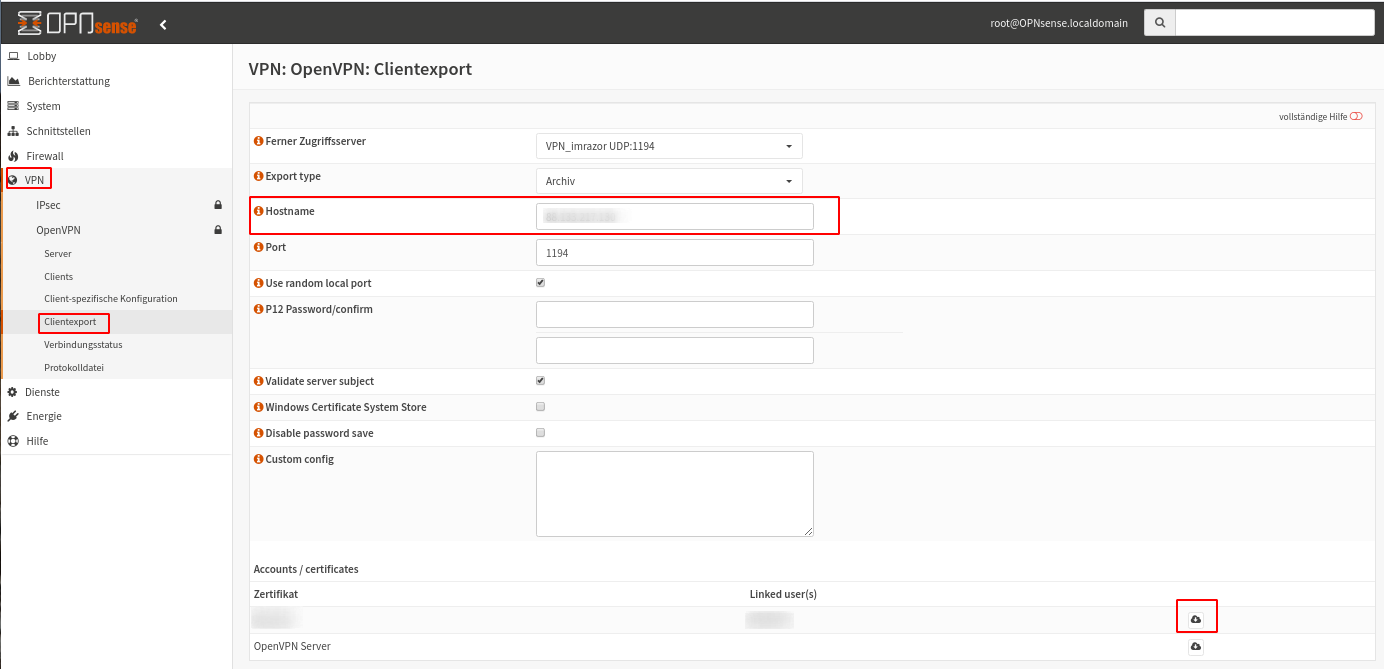This screenshot has width=1384, height=669.
Task: Click the info icon beside Export type
Action: (x=258, y=177)
